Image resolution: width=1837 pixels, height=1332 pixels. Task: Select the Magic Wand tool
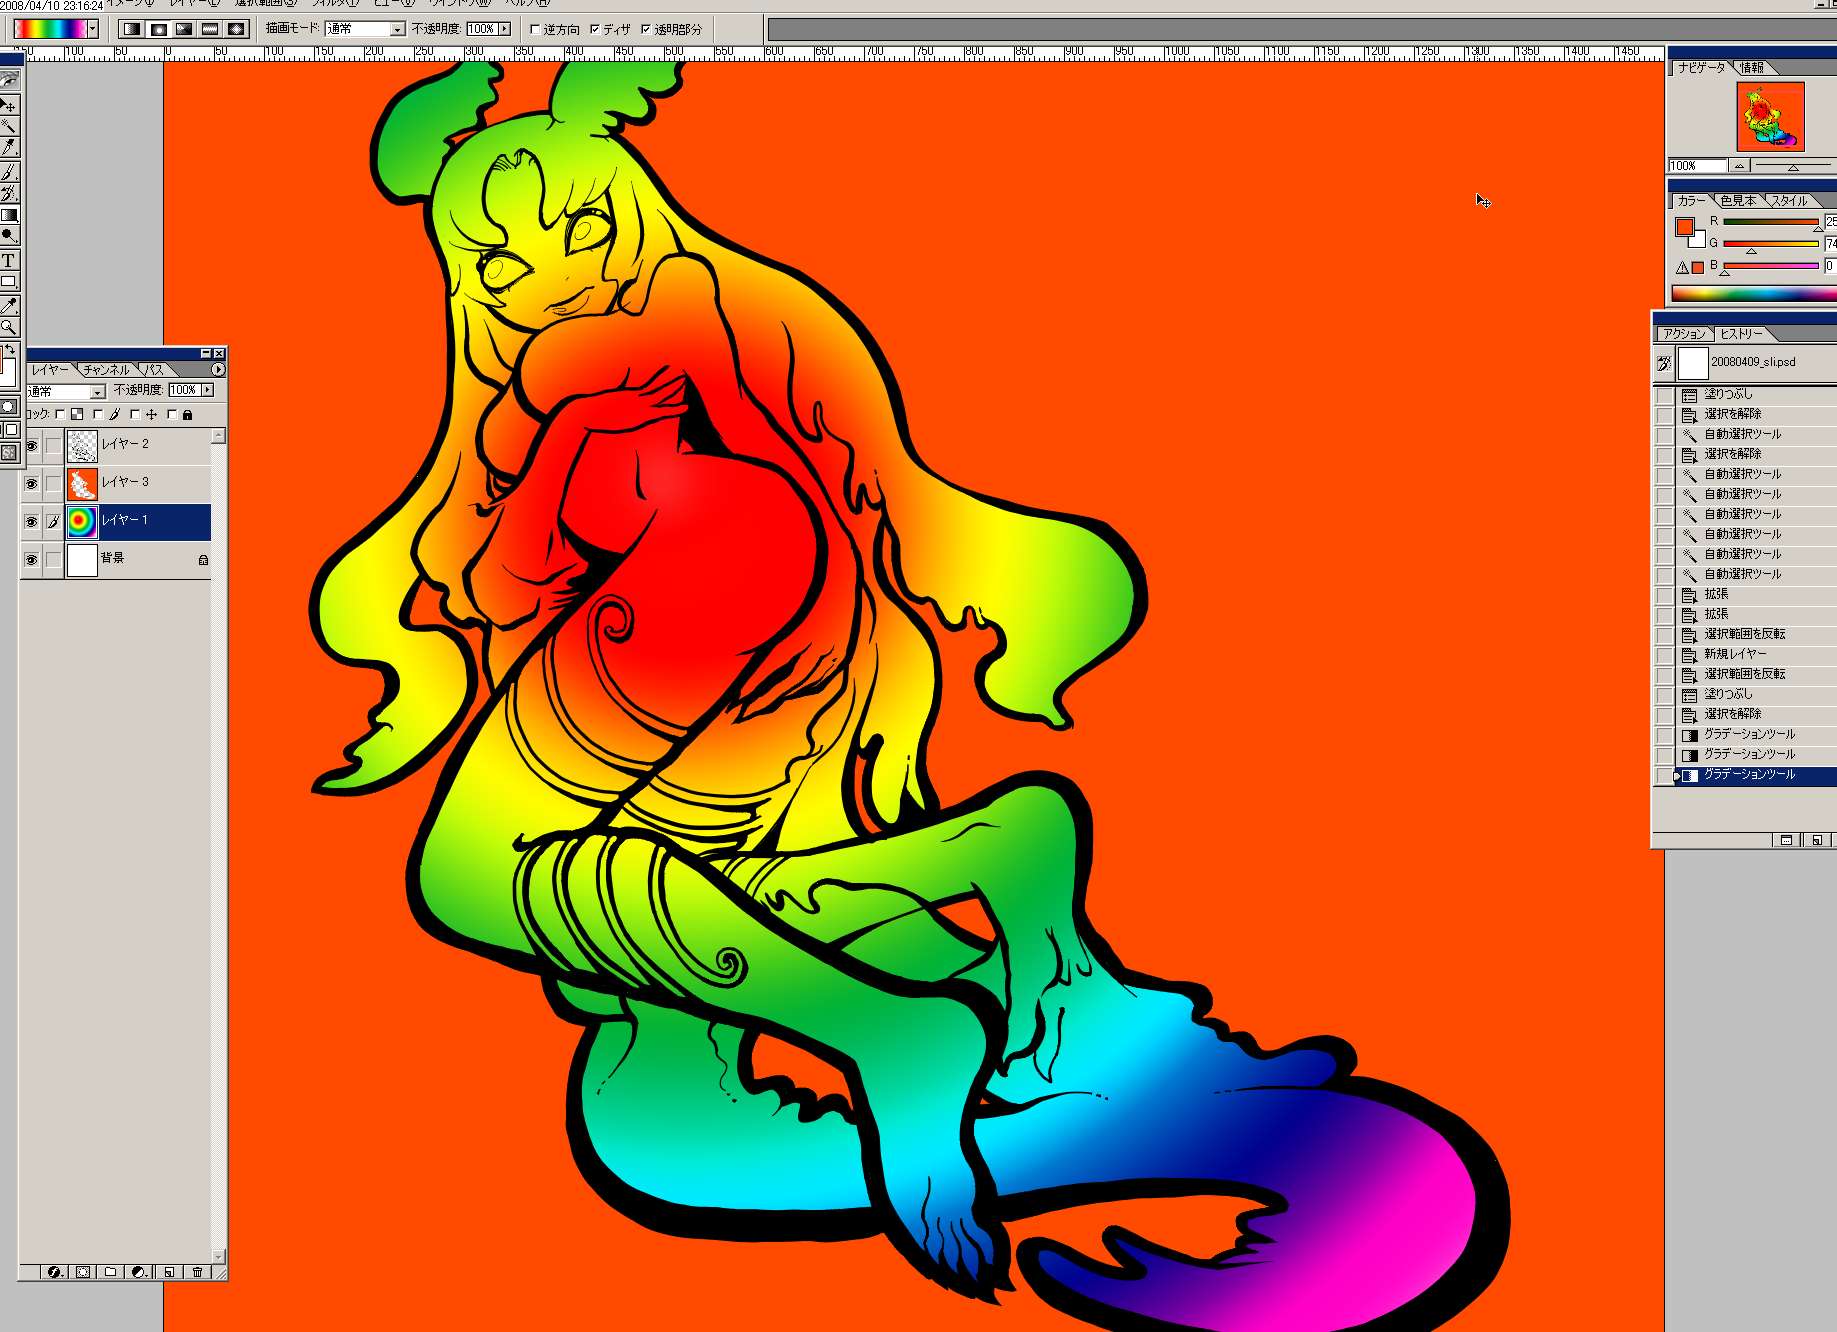(8, 126)
